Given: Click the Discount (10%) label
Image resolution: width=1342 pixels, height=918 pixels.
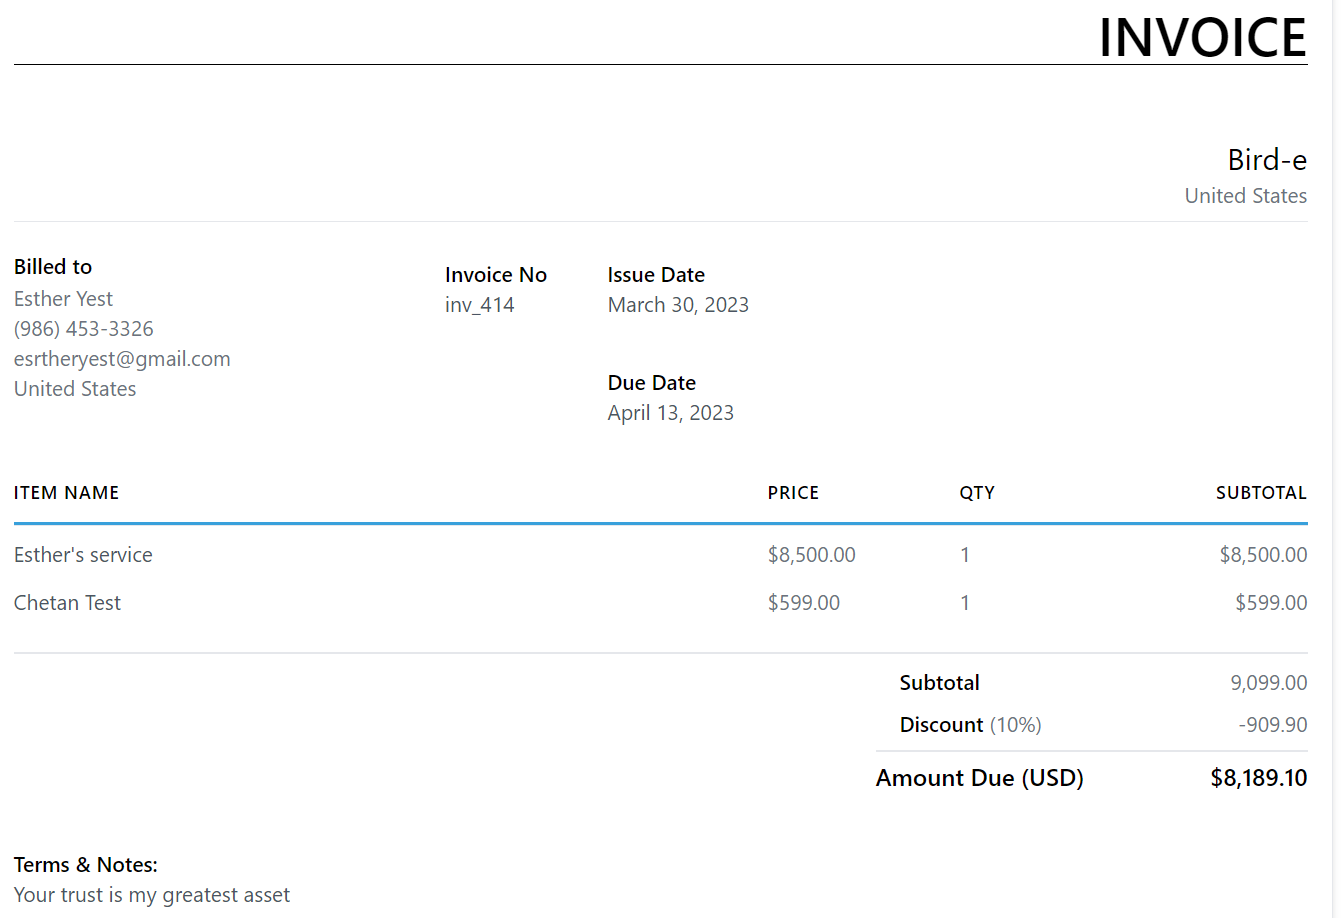Looking at the screenshot, I should coord(970,725).
